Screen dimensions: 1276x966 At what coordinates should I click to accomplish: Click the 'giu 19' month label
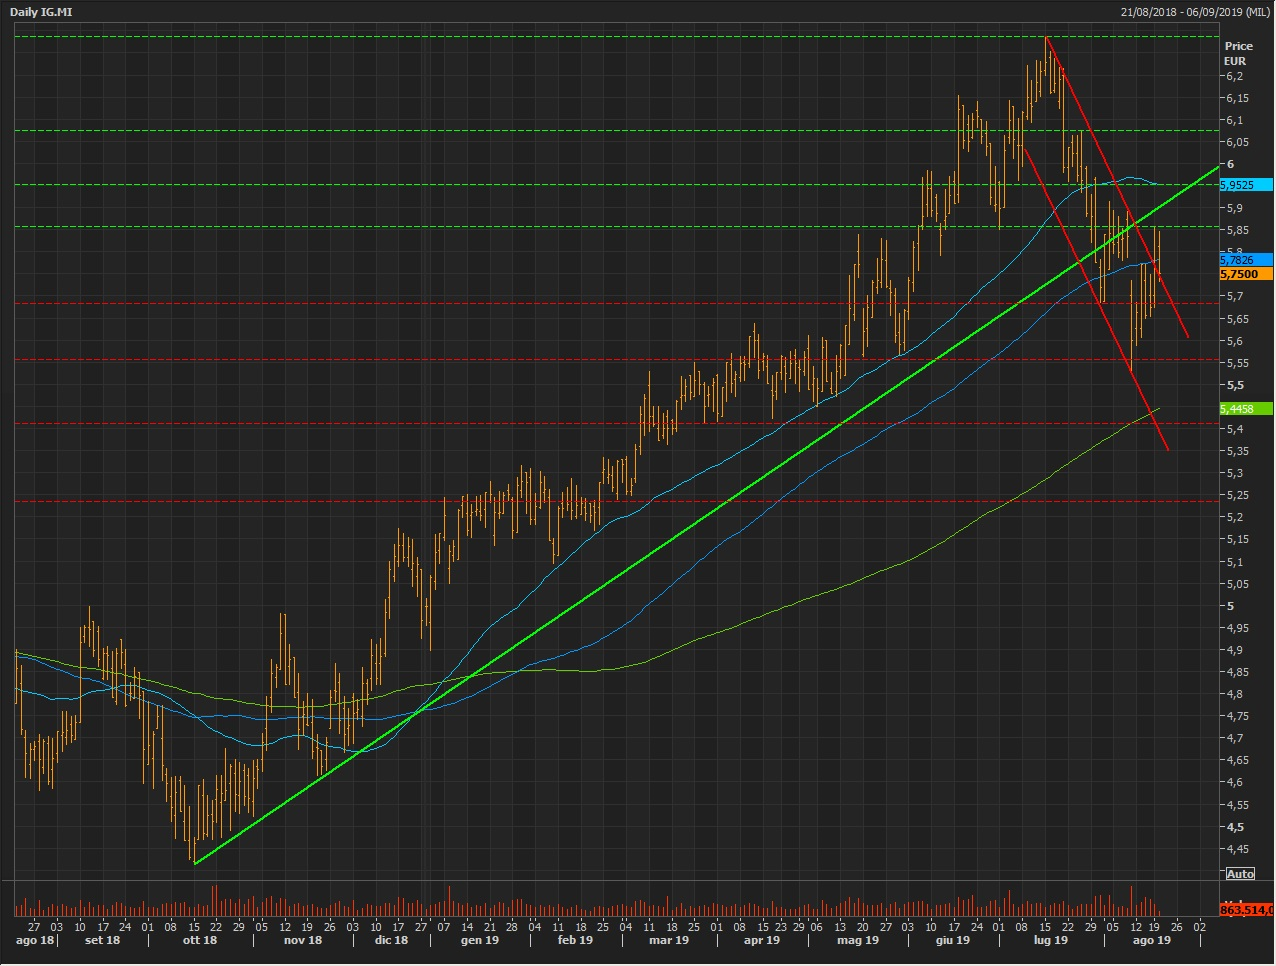click(952, 940)
